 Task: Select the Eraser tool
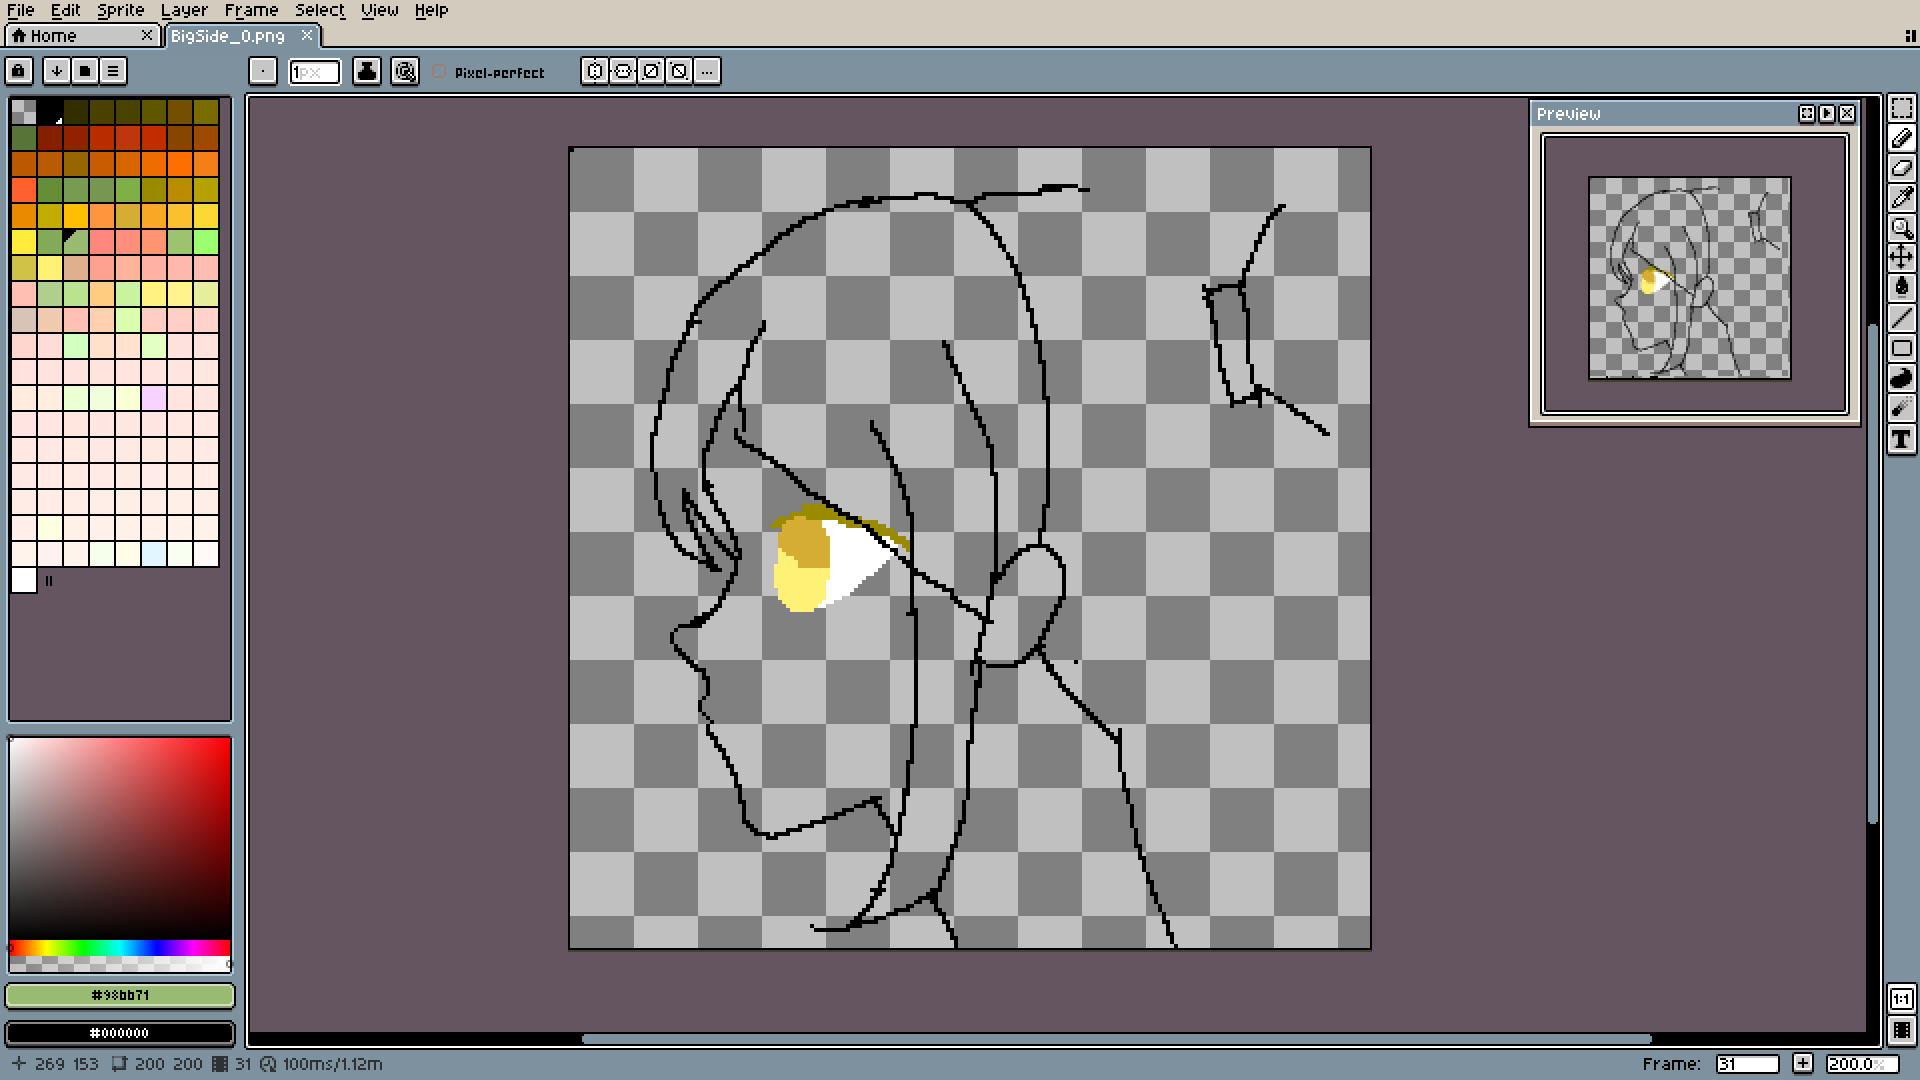(1901, 168)
